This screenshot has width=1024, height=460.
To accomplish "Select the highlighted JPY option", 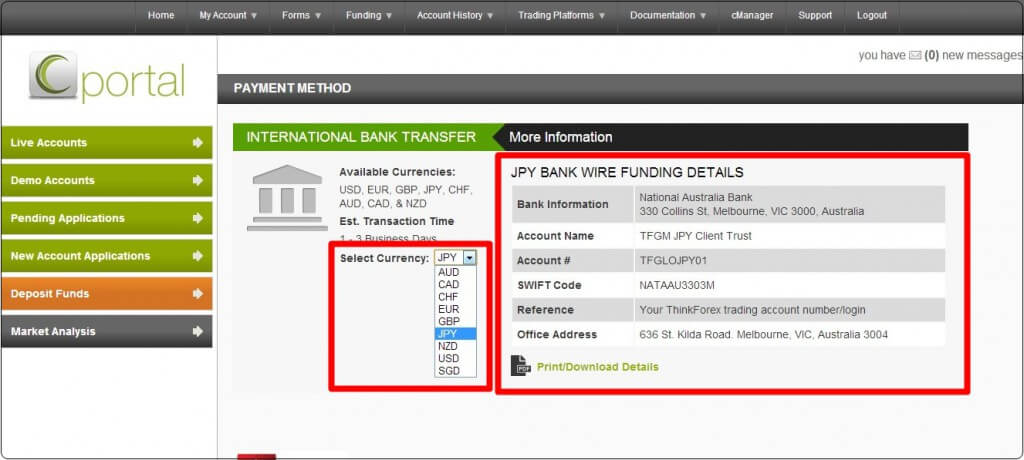I will [456, 334].
